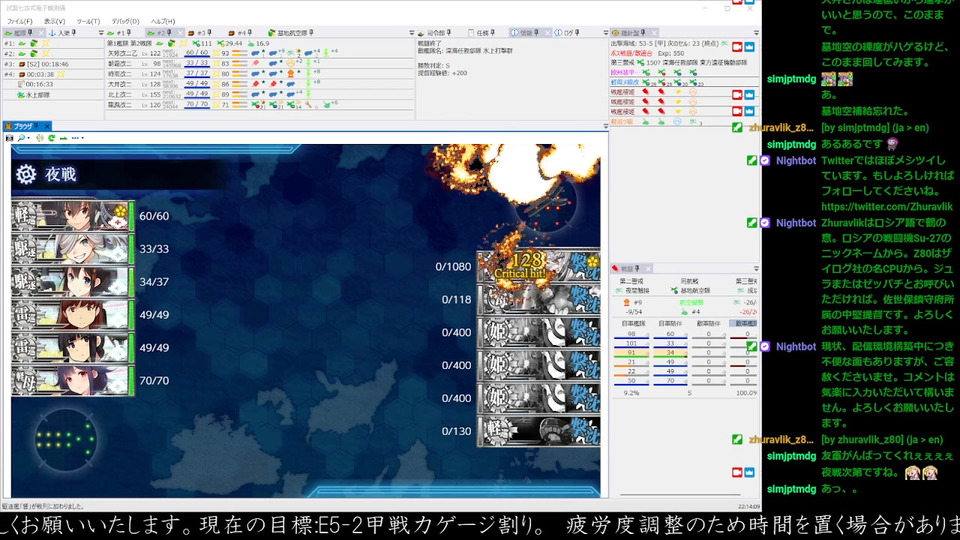Close the ブラウザ tab
The image size is (960, 540).
47,126
